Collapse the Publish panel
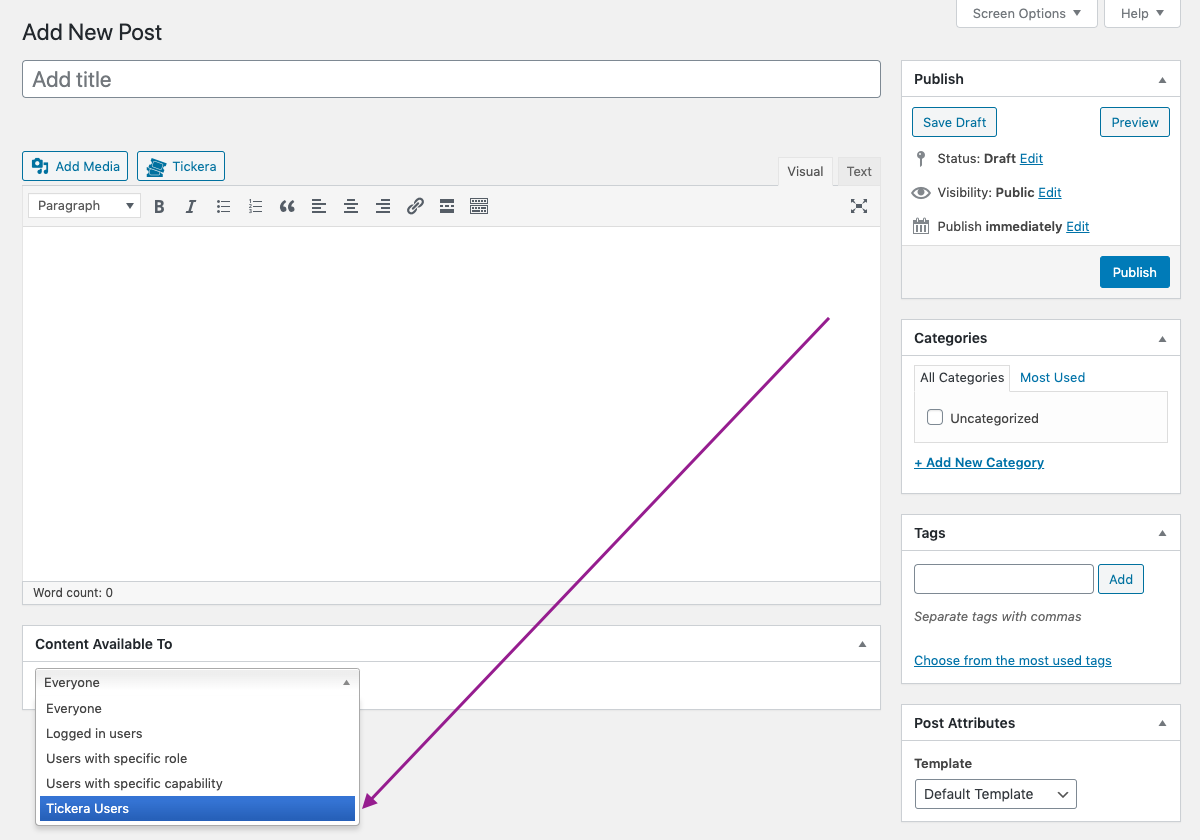 [1162, 80]
